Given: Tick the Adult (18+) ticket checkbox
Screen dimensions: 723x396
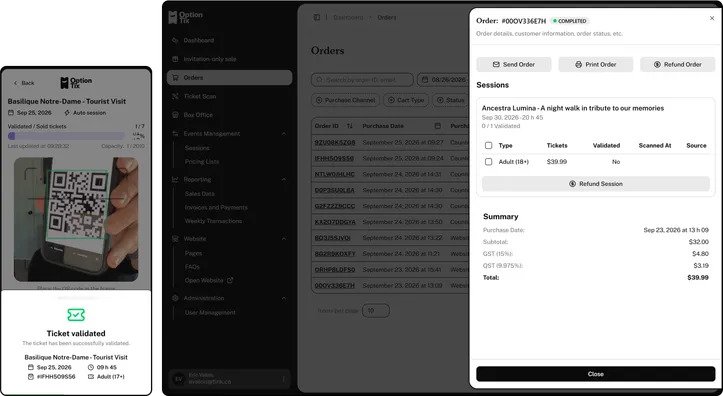Looking at the screenshot, I should (x=488, y=162).
